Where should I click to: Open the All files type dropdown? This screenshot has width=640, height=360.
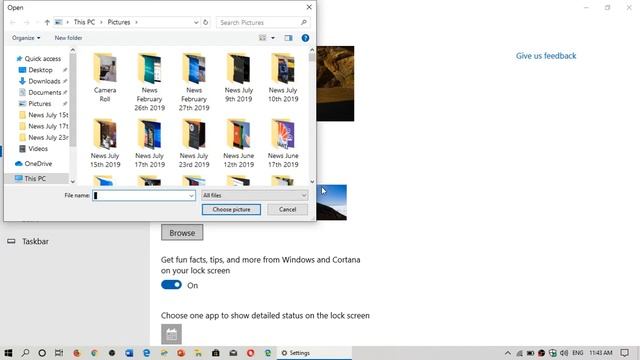254,196
